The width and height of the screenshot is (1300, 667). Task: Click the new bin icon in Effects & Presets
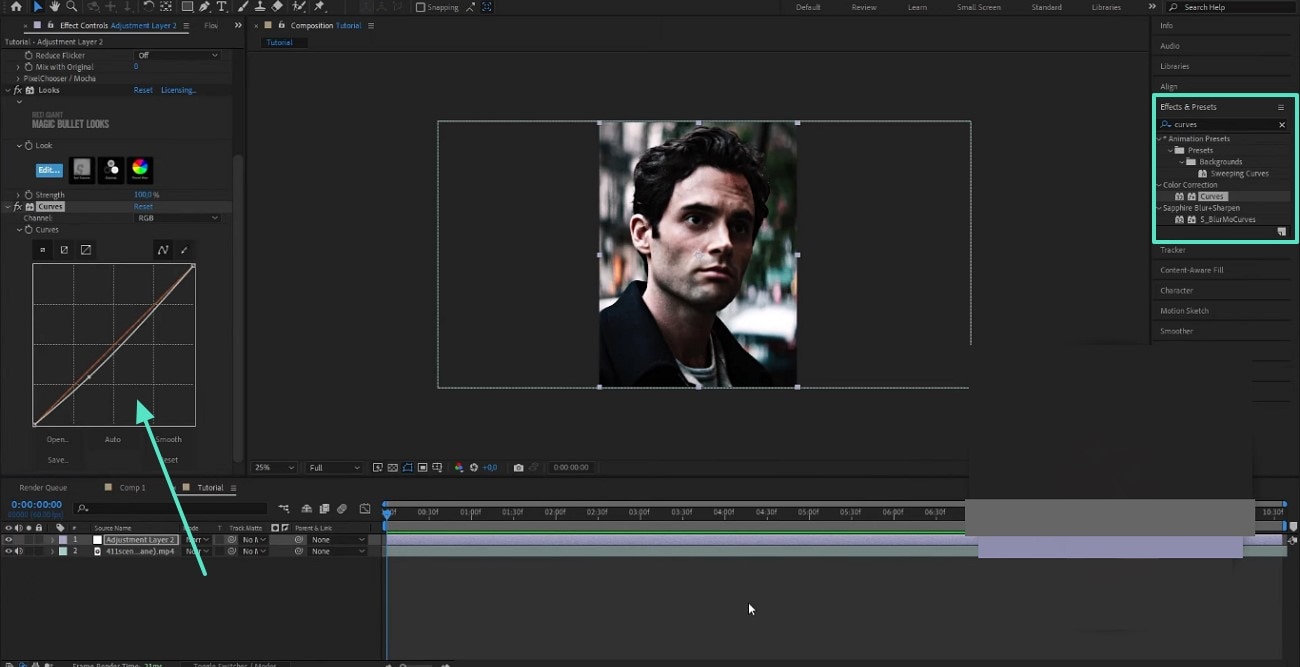(1282, 231)
